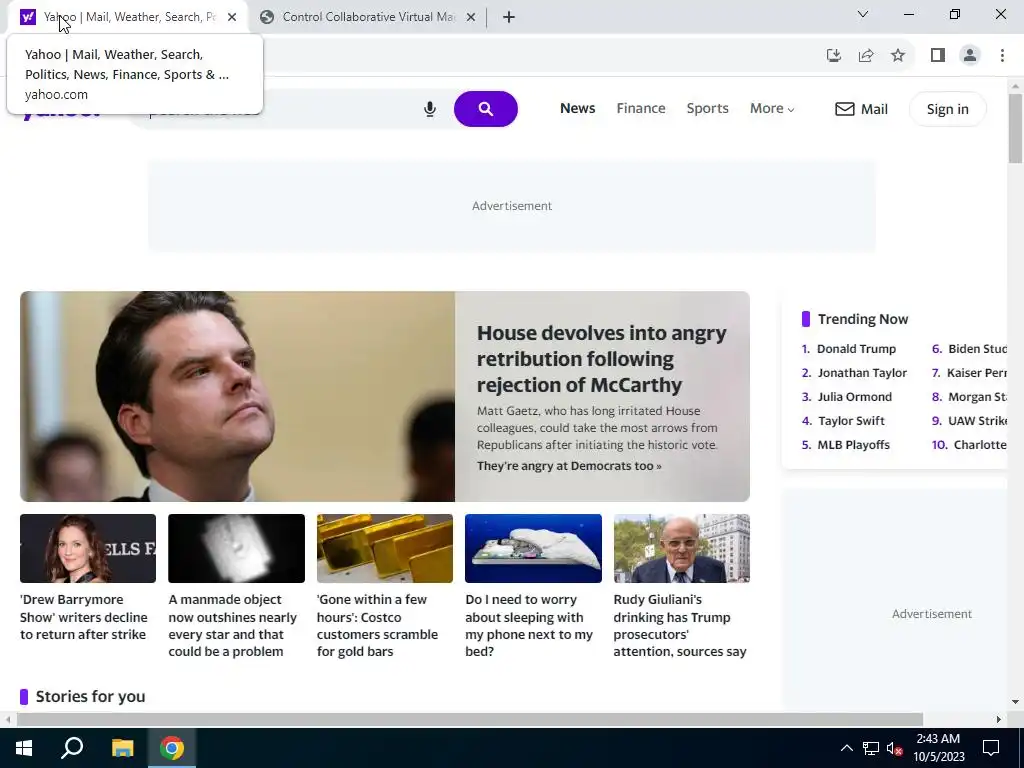The width and height of the screenshot is (1024, 768).
Task: Read the sleeping with phone story
Action: [529, 625]
